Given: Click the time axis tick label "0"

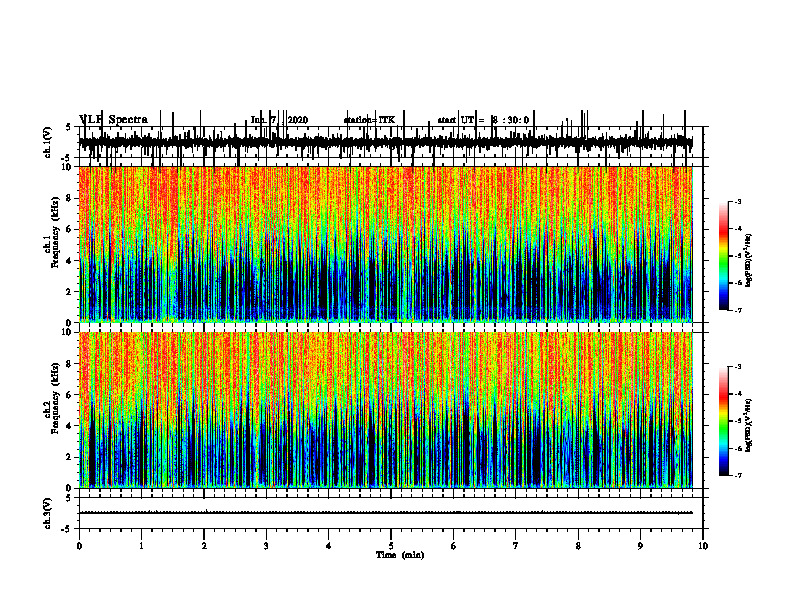Looking at the screenshot, I should coord(79,546).
